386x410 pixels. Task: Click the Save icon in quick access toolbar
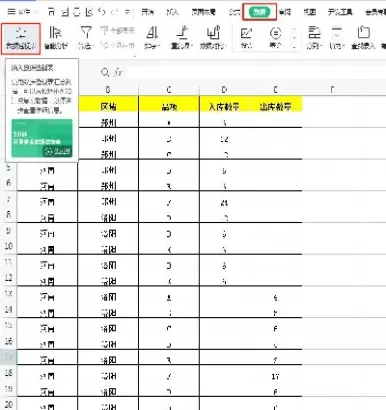click(51, 12)
